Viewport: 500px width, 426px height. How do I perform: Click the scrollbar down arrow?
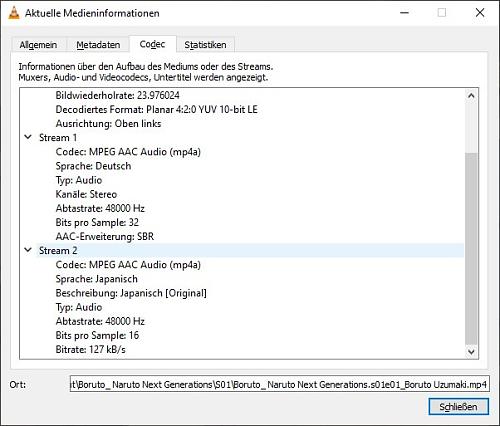point(471,352)
